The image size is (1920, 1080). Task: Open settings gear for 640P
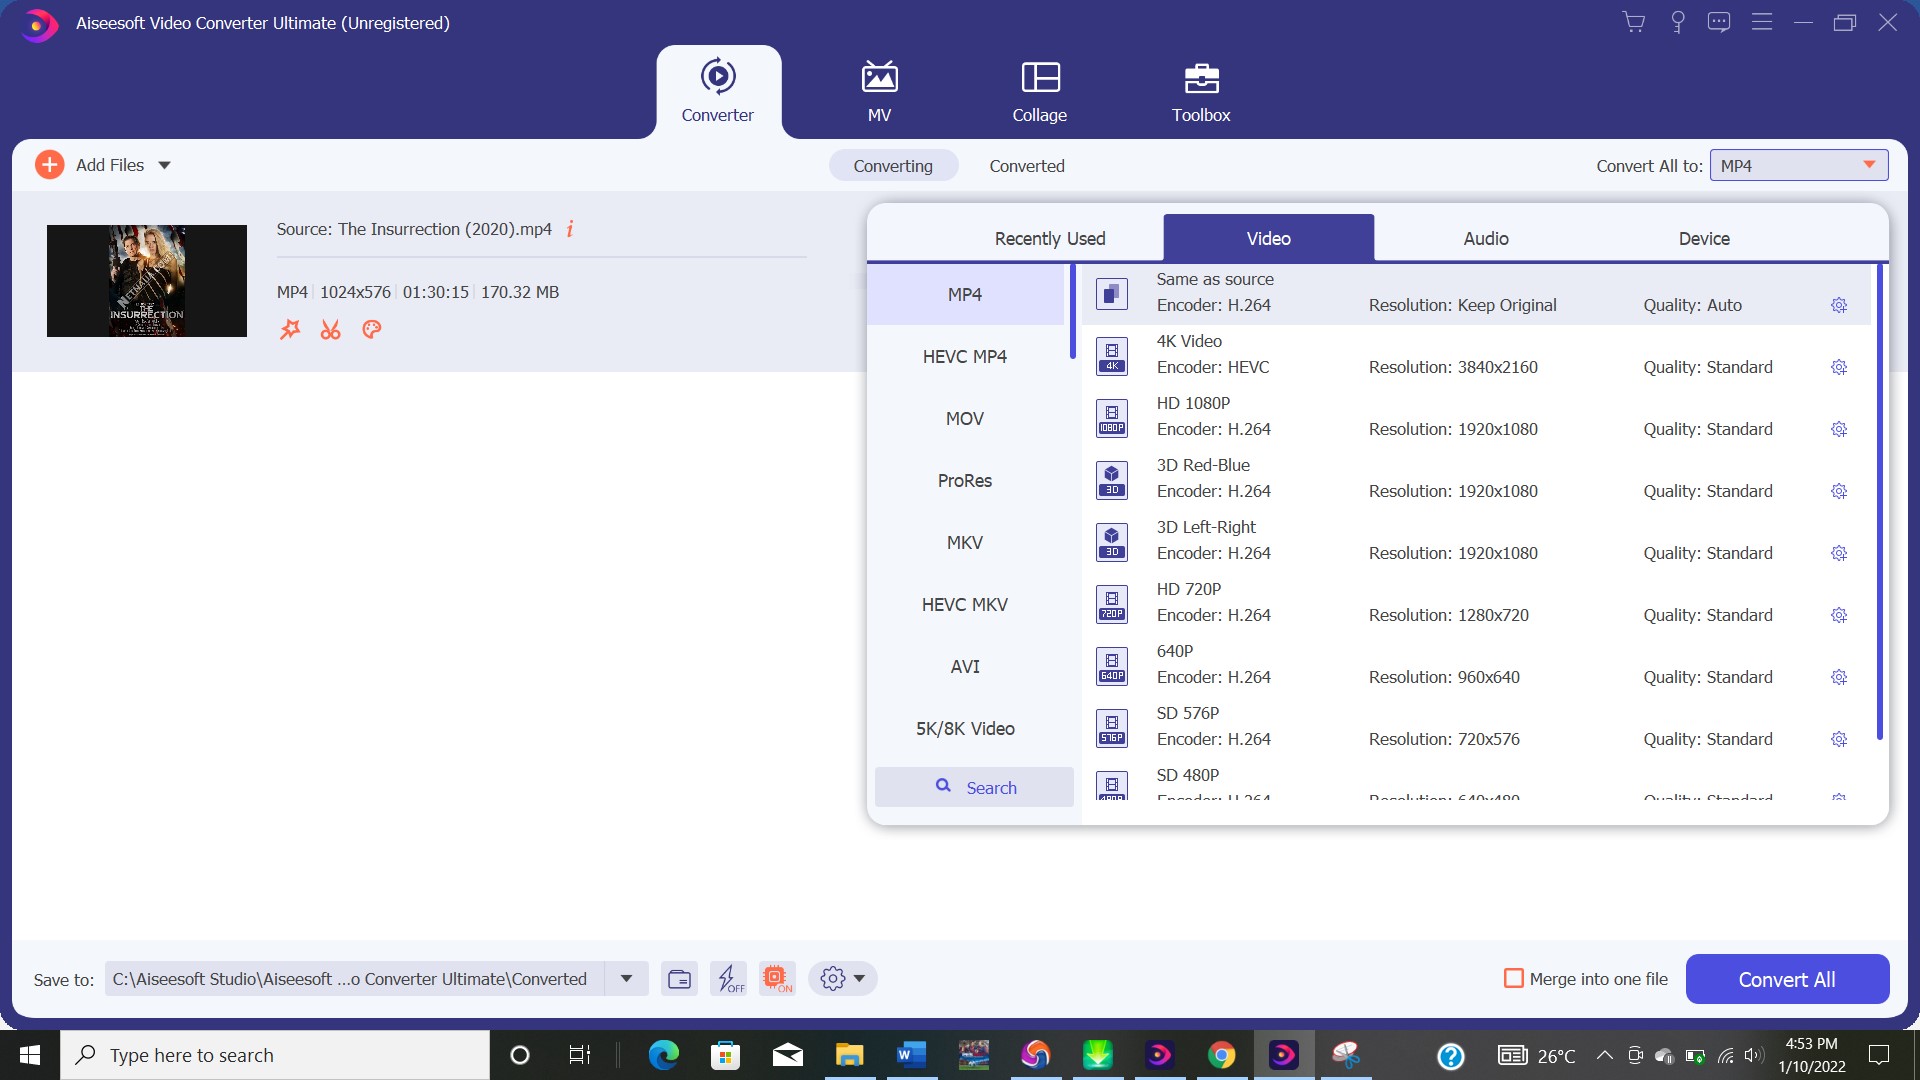pos(1839,677)
